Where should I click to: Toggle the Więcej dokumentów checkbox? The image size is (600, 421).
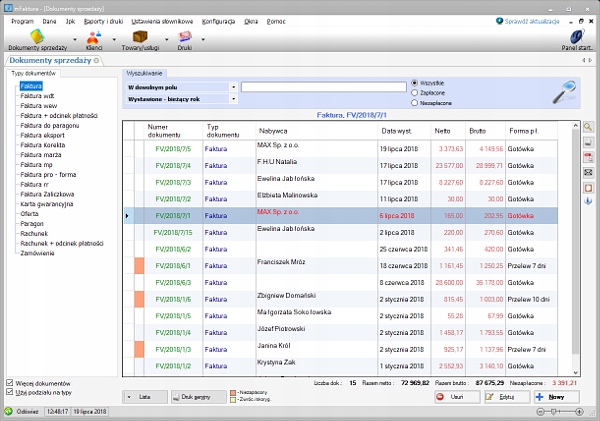[x=10, y=383]
